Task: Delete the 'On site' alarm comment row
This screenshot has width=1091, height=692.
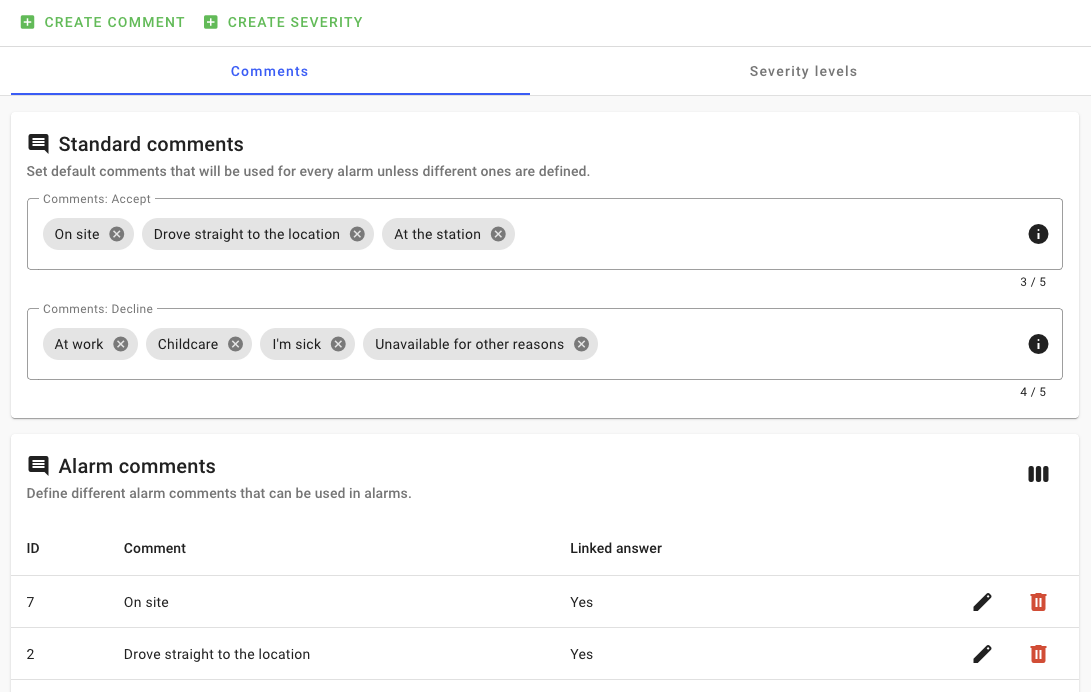Action: coord(1038,602)
